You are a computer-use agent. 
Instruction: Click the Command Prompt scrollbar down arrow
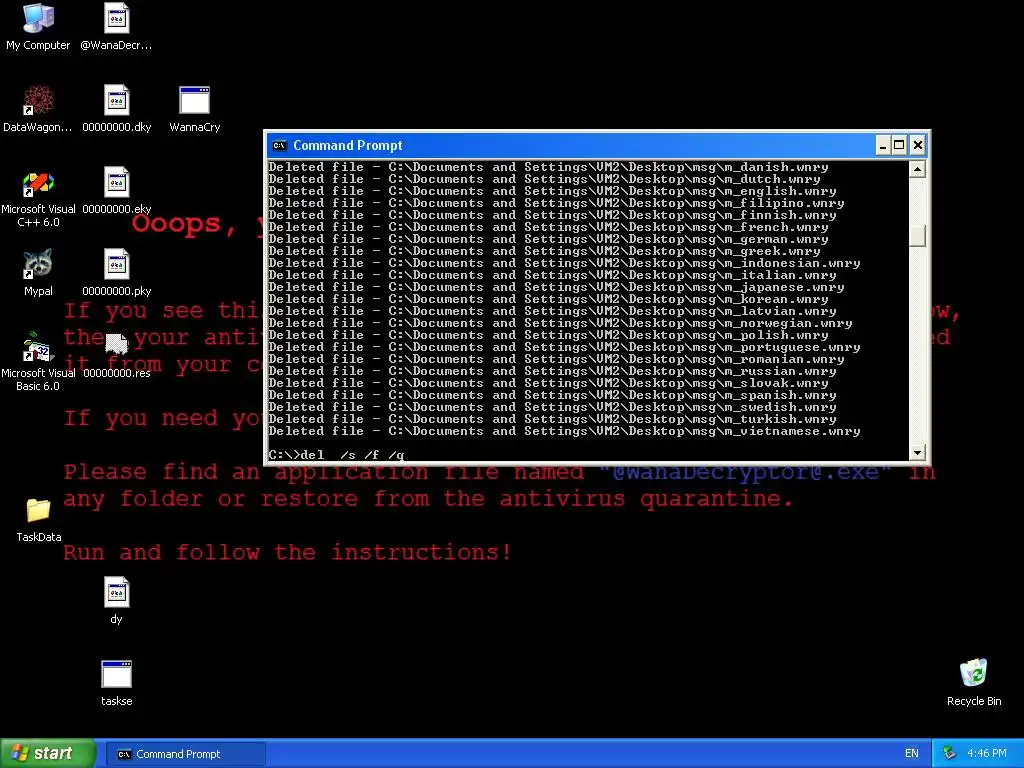click(x=918, y=452)
